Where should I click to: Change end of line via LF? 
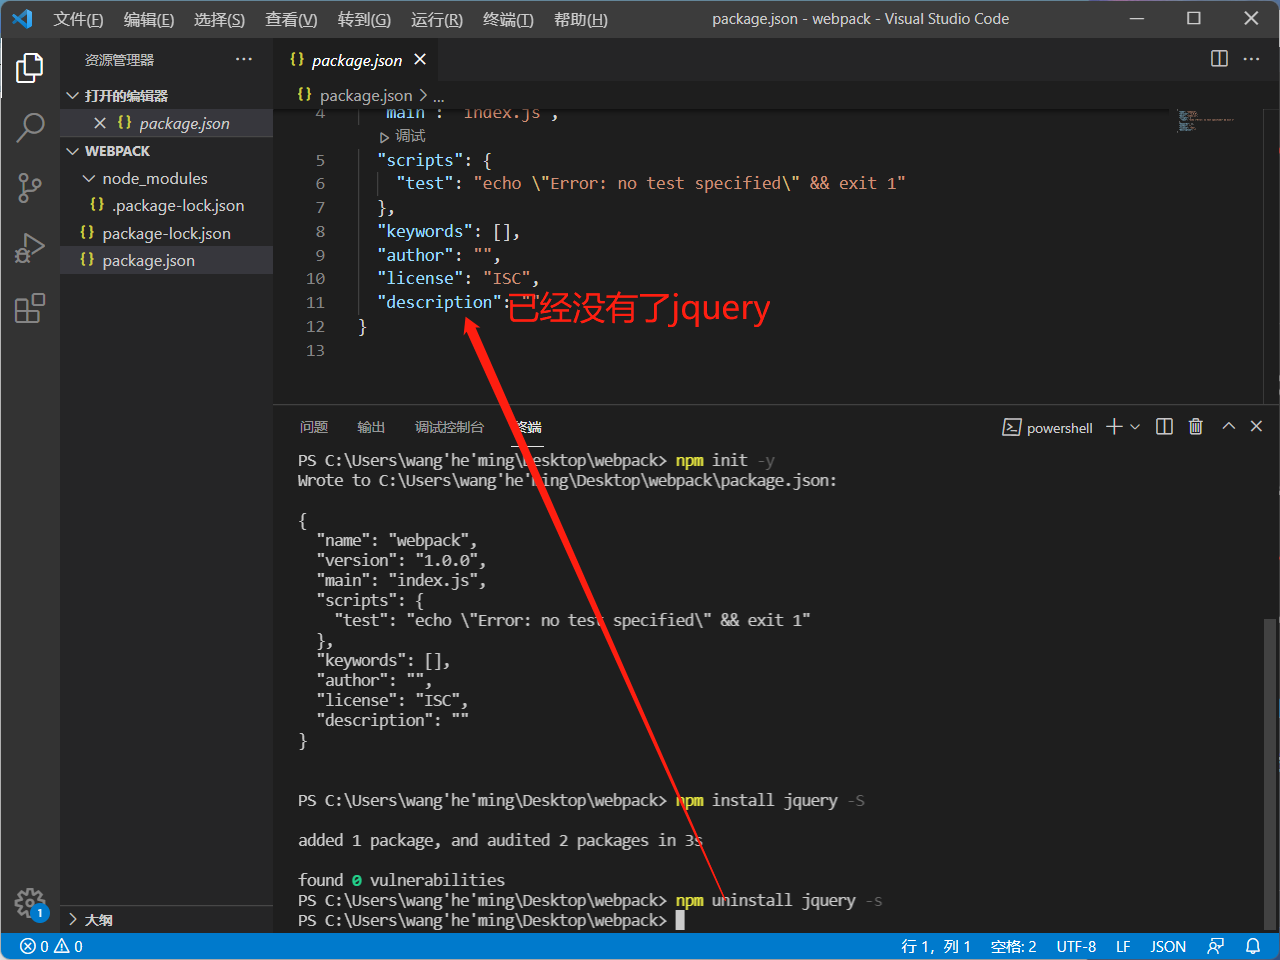(1123, 946)
